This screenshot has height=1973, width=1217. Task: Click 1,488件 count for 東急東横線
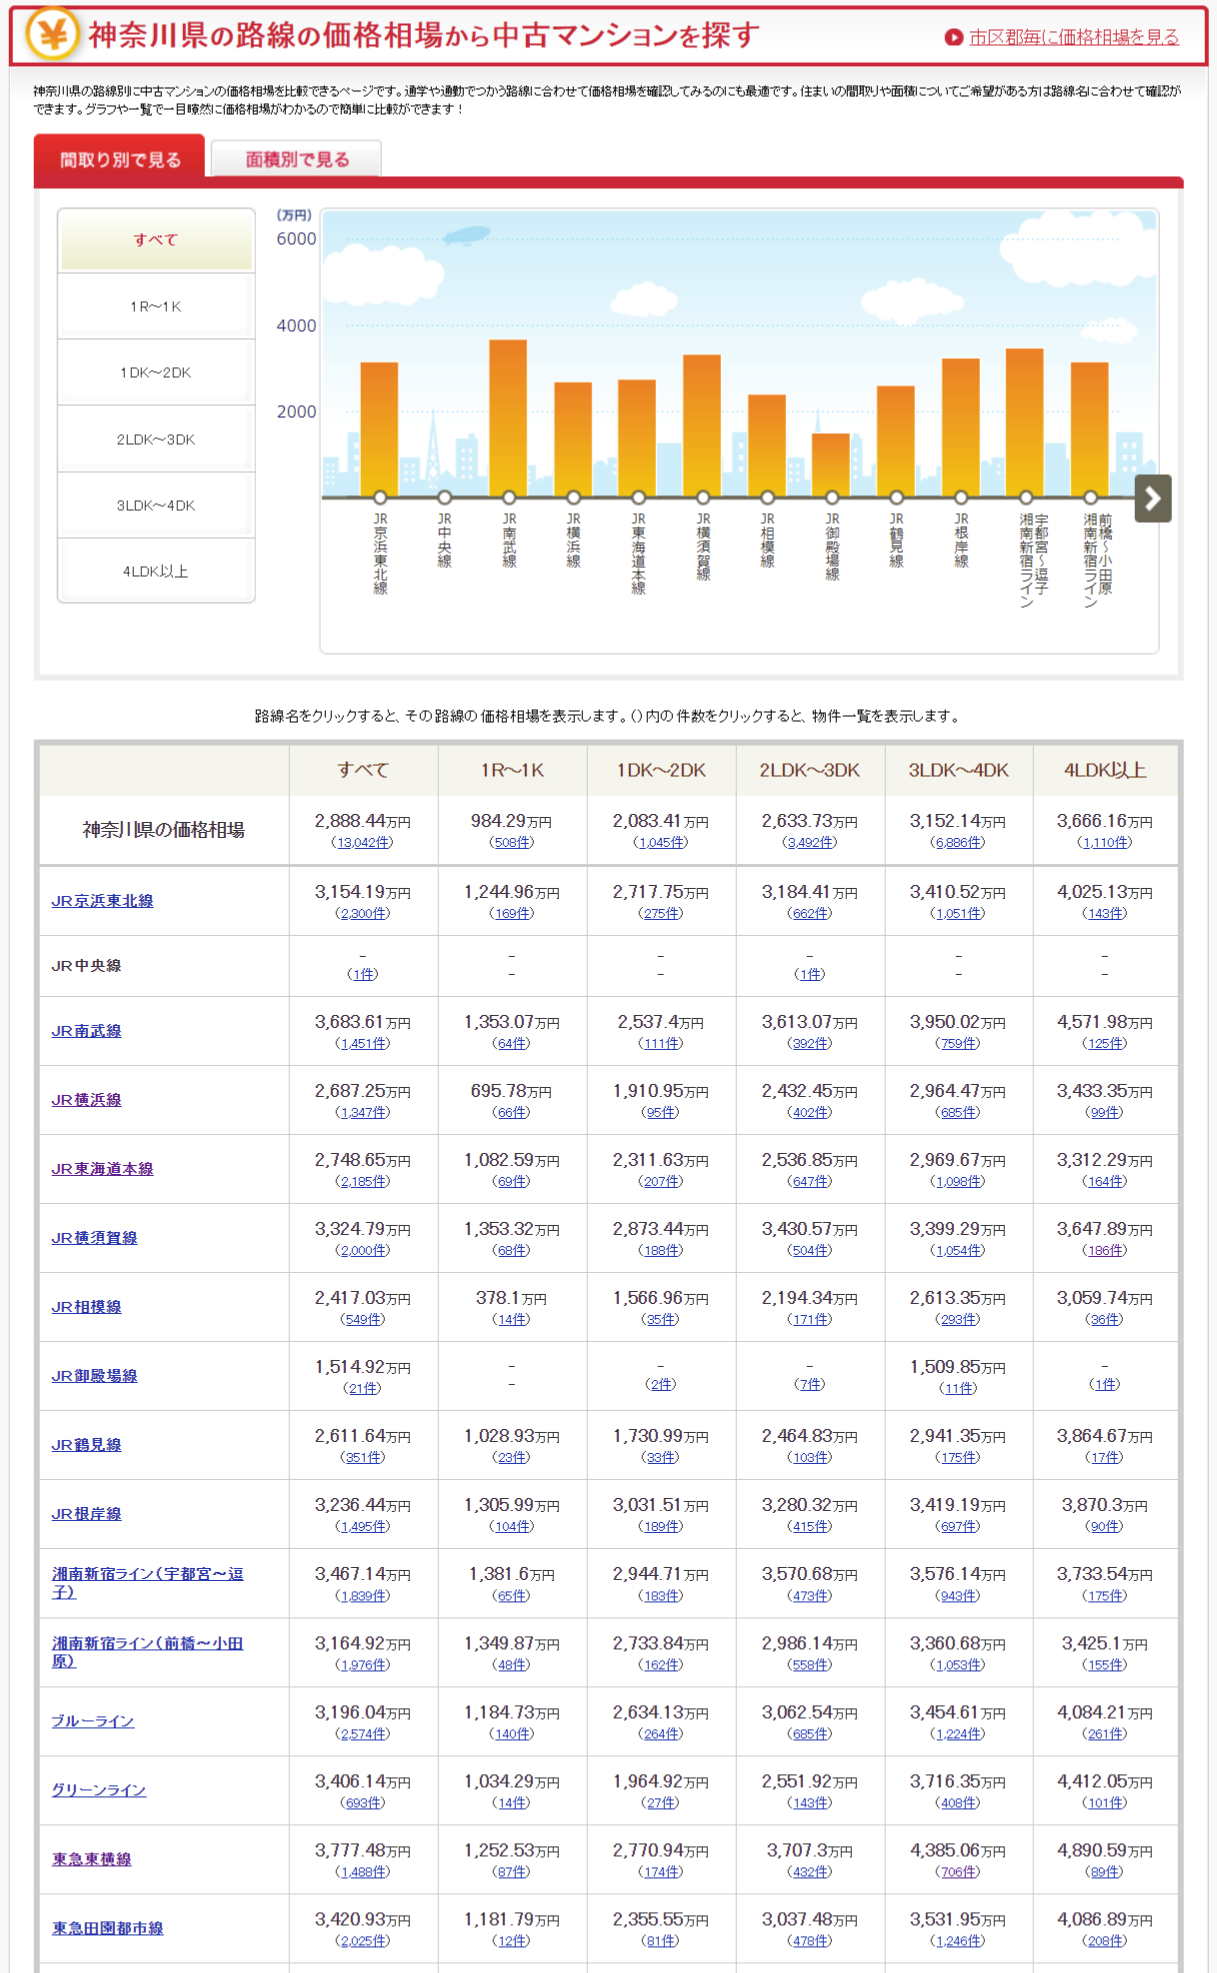pos(363,1871)
